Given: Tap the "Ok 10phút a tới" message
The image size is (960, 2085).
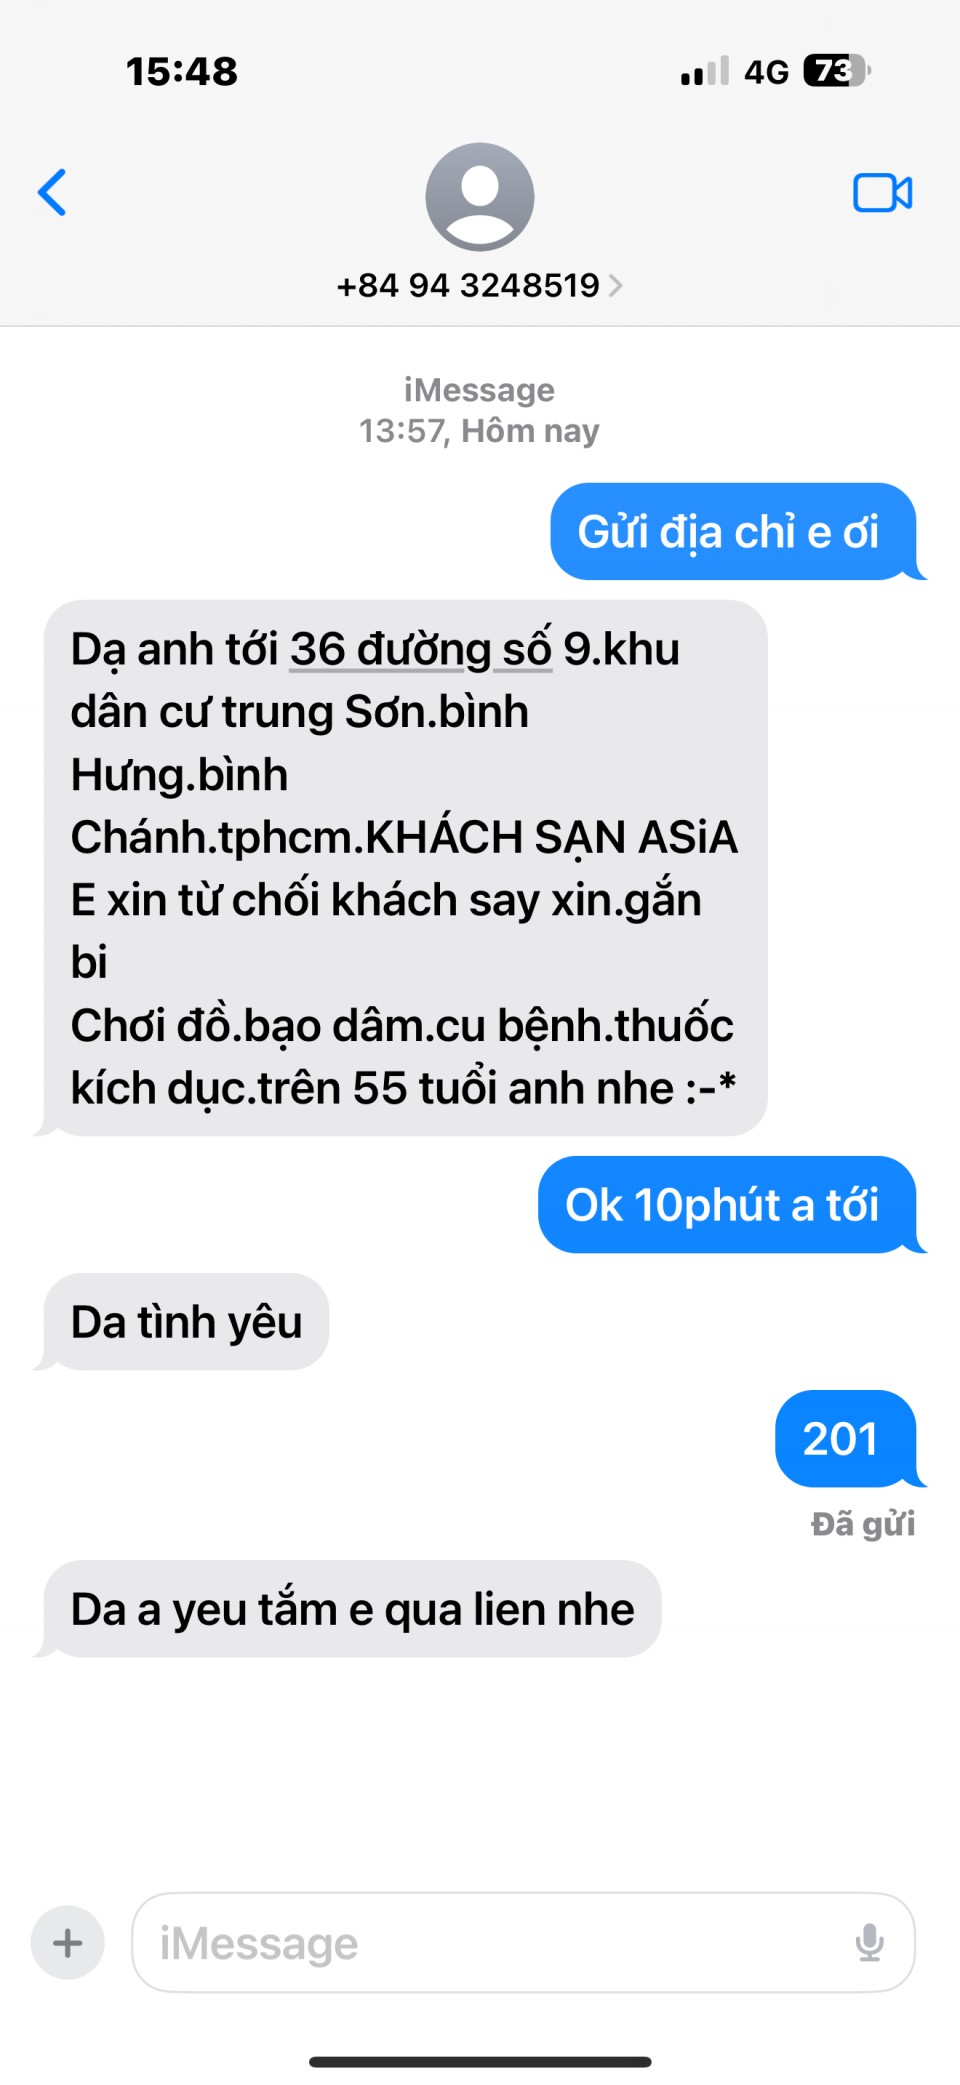Looking at the screenshot, I should [728, 1204].
